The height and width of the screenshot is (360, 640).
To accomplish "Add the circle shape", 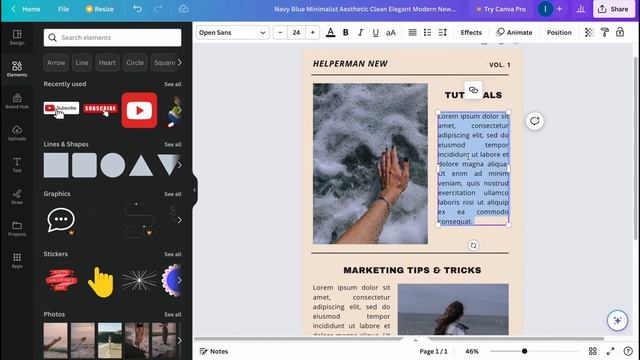I will coord(113,165).
